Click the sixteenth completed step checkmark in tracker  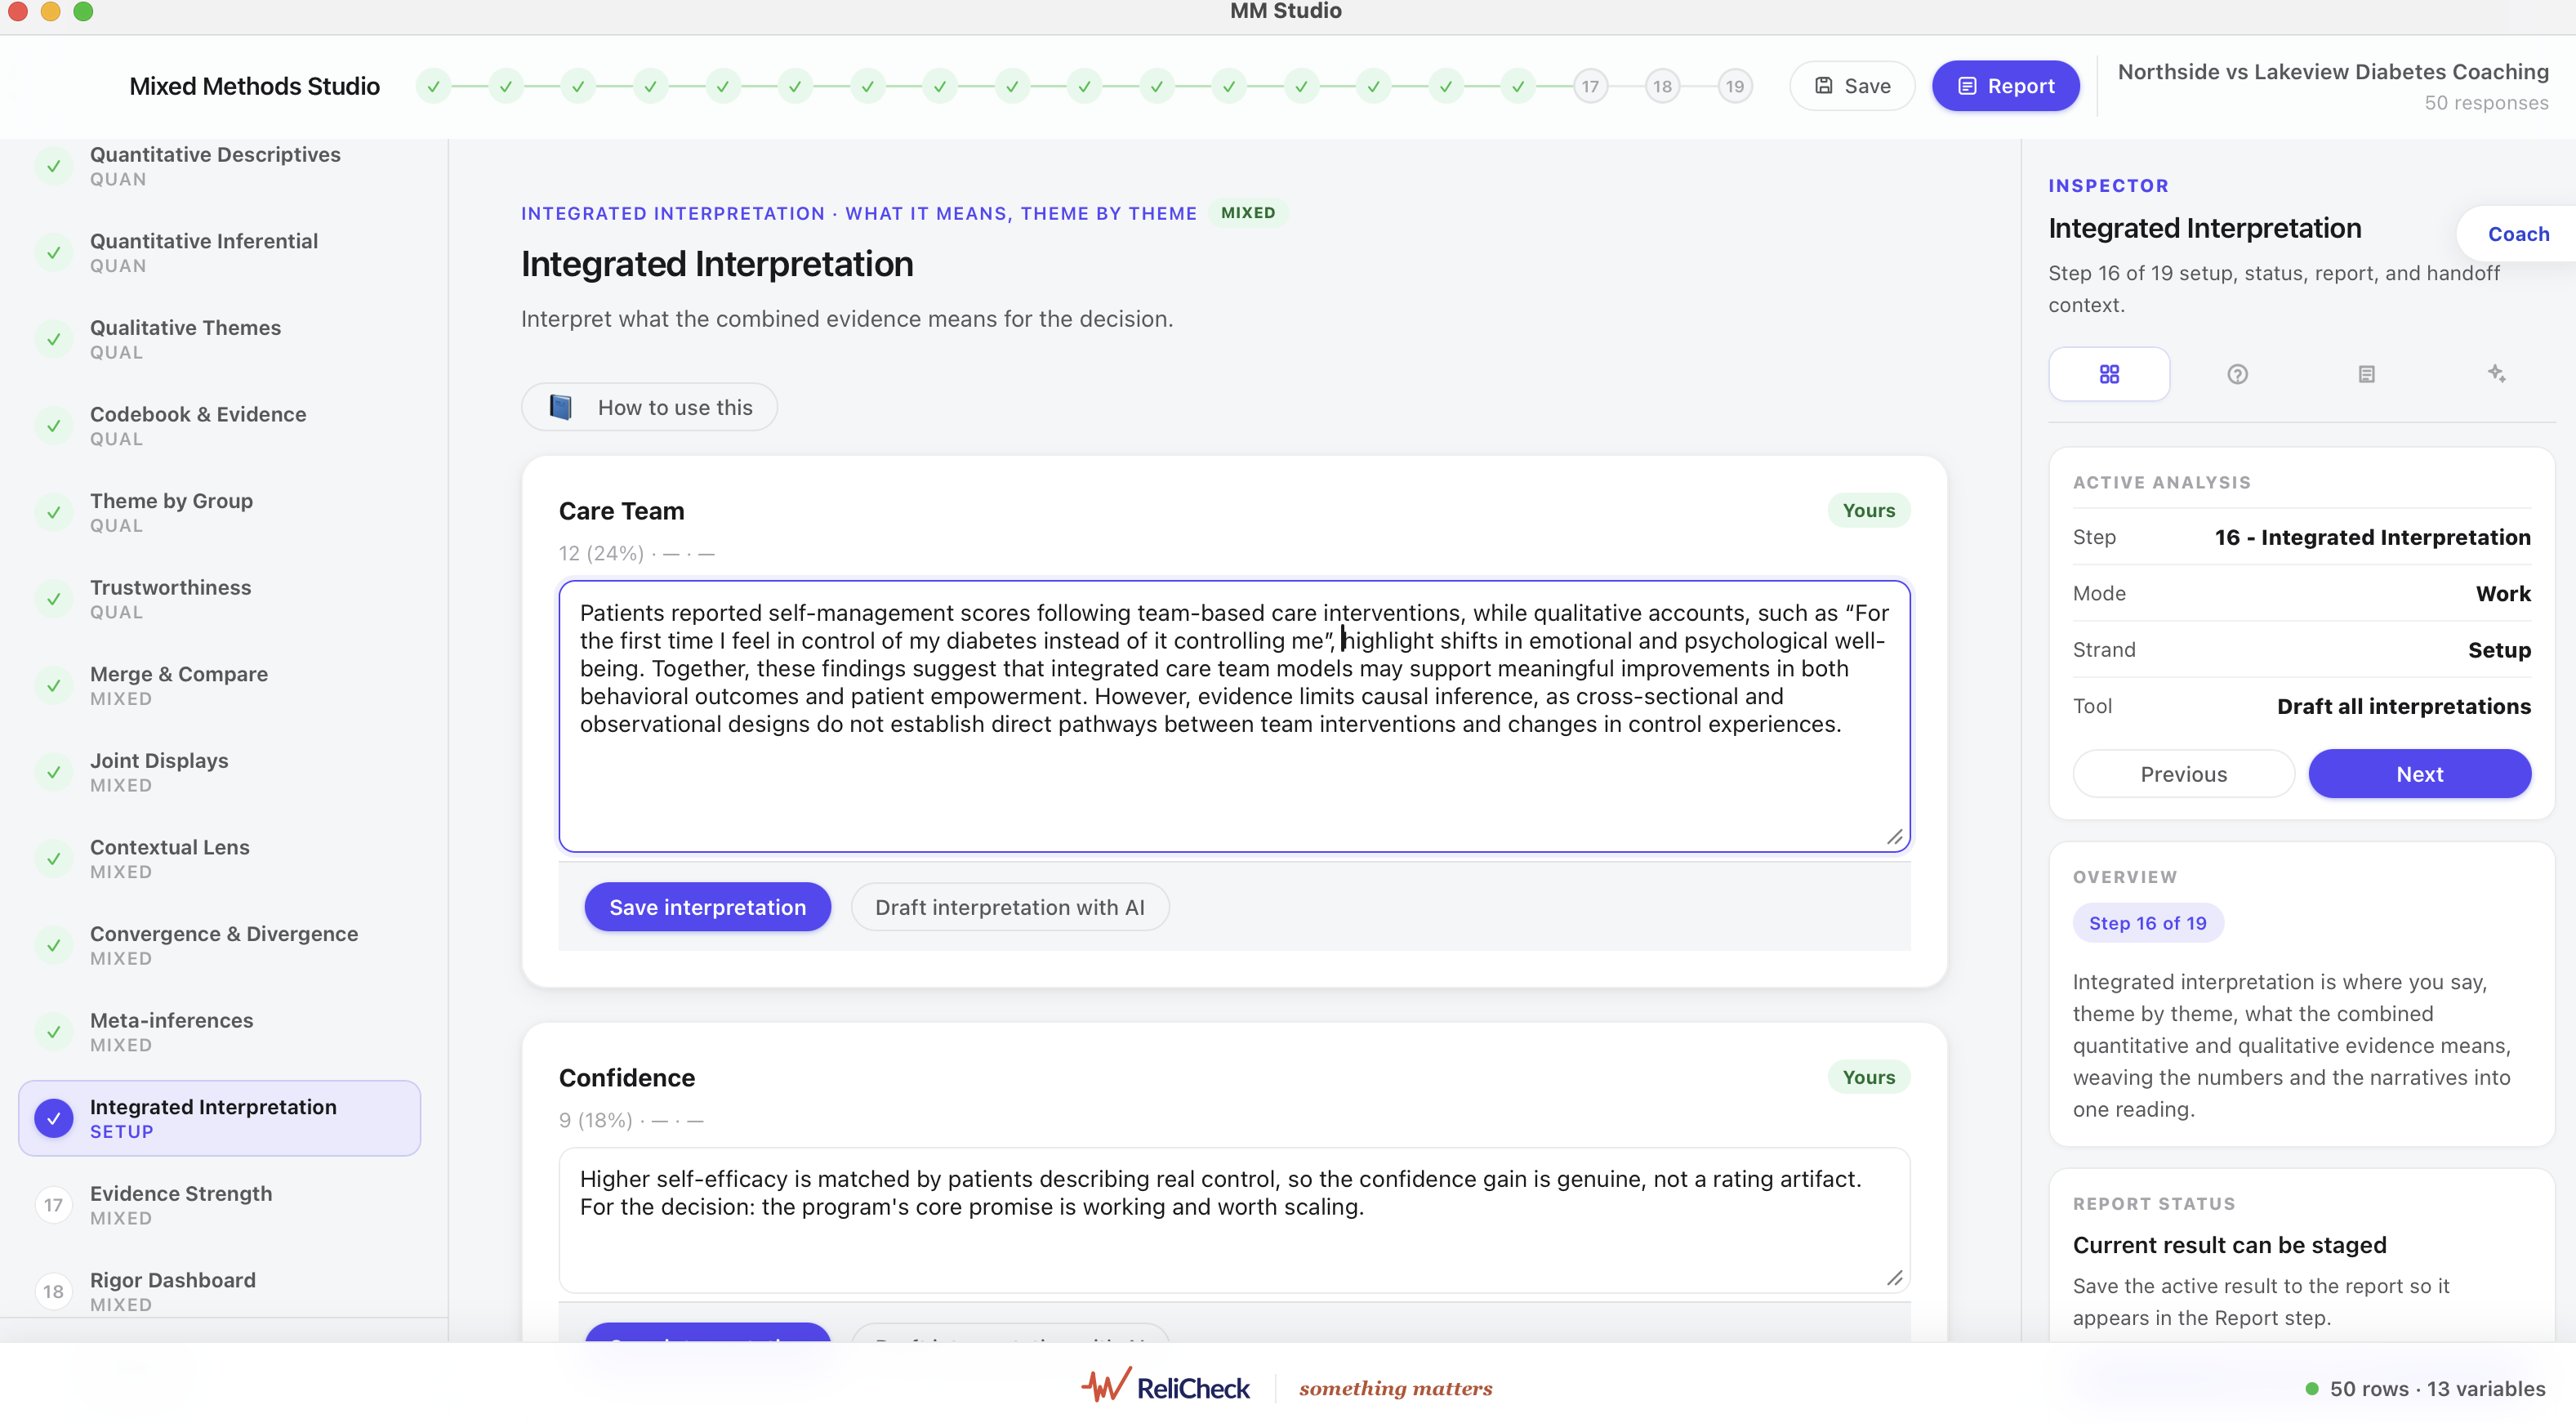[x=1518, y=87]
